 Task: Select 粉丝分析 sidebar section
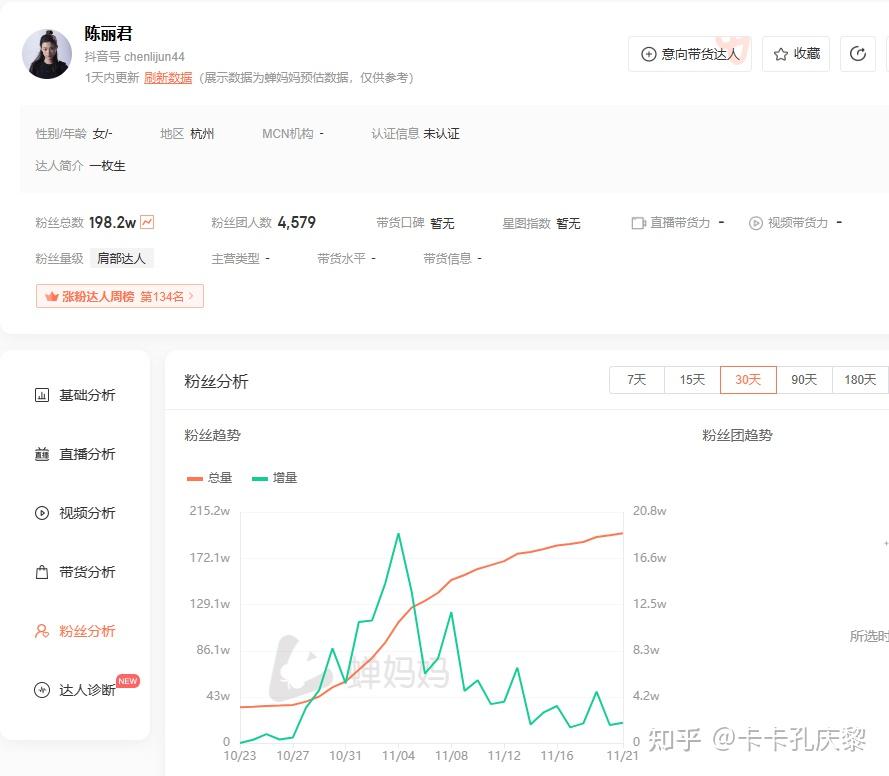click(x=75, y=631)
